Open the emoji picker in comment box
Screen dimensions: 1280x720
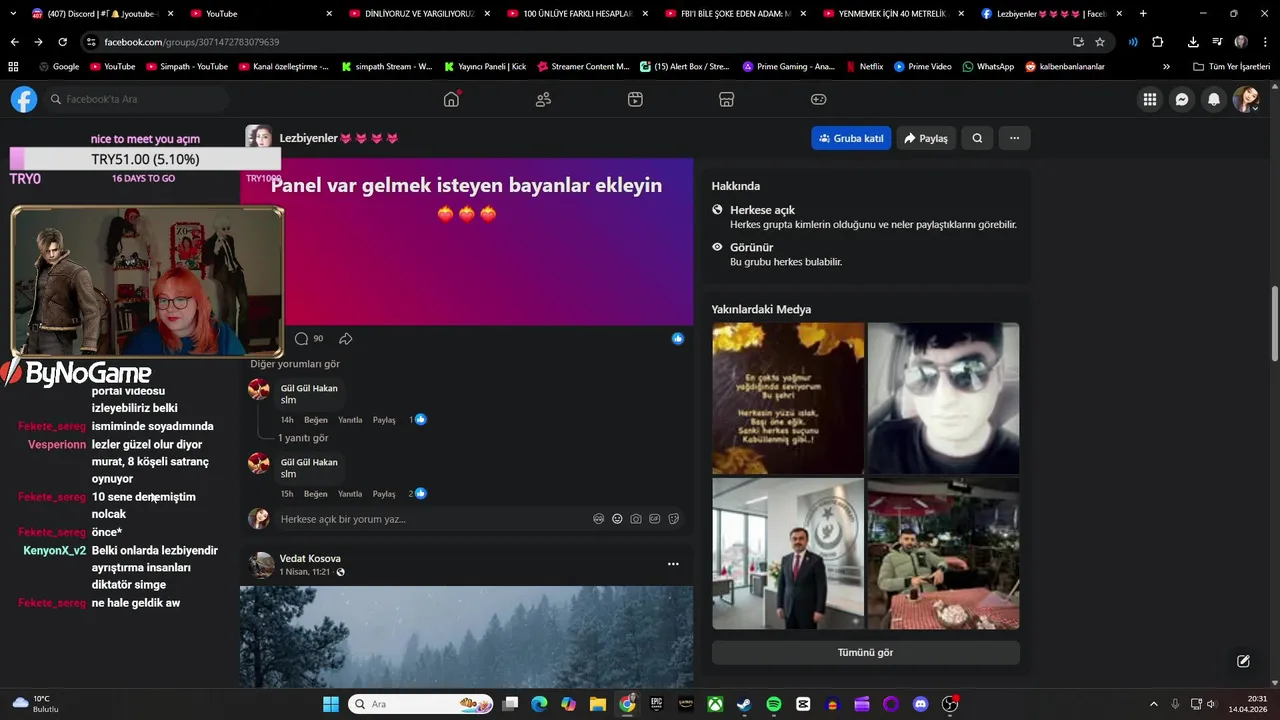coord(617,519)
